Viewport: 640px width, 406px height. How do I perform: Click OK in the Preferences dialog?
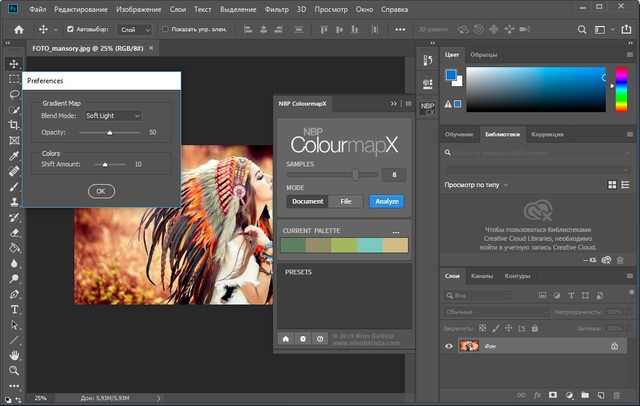click(101, 190)
